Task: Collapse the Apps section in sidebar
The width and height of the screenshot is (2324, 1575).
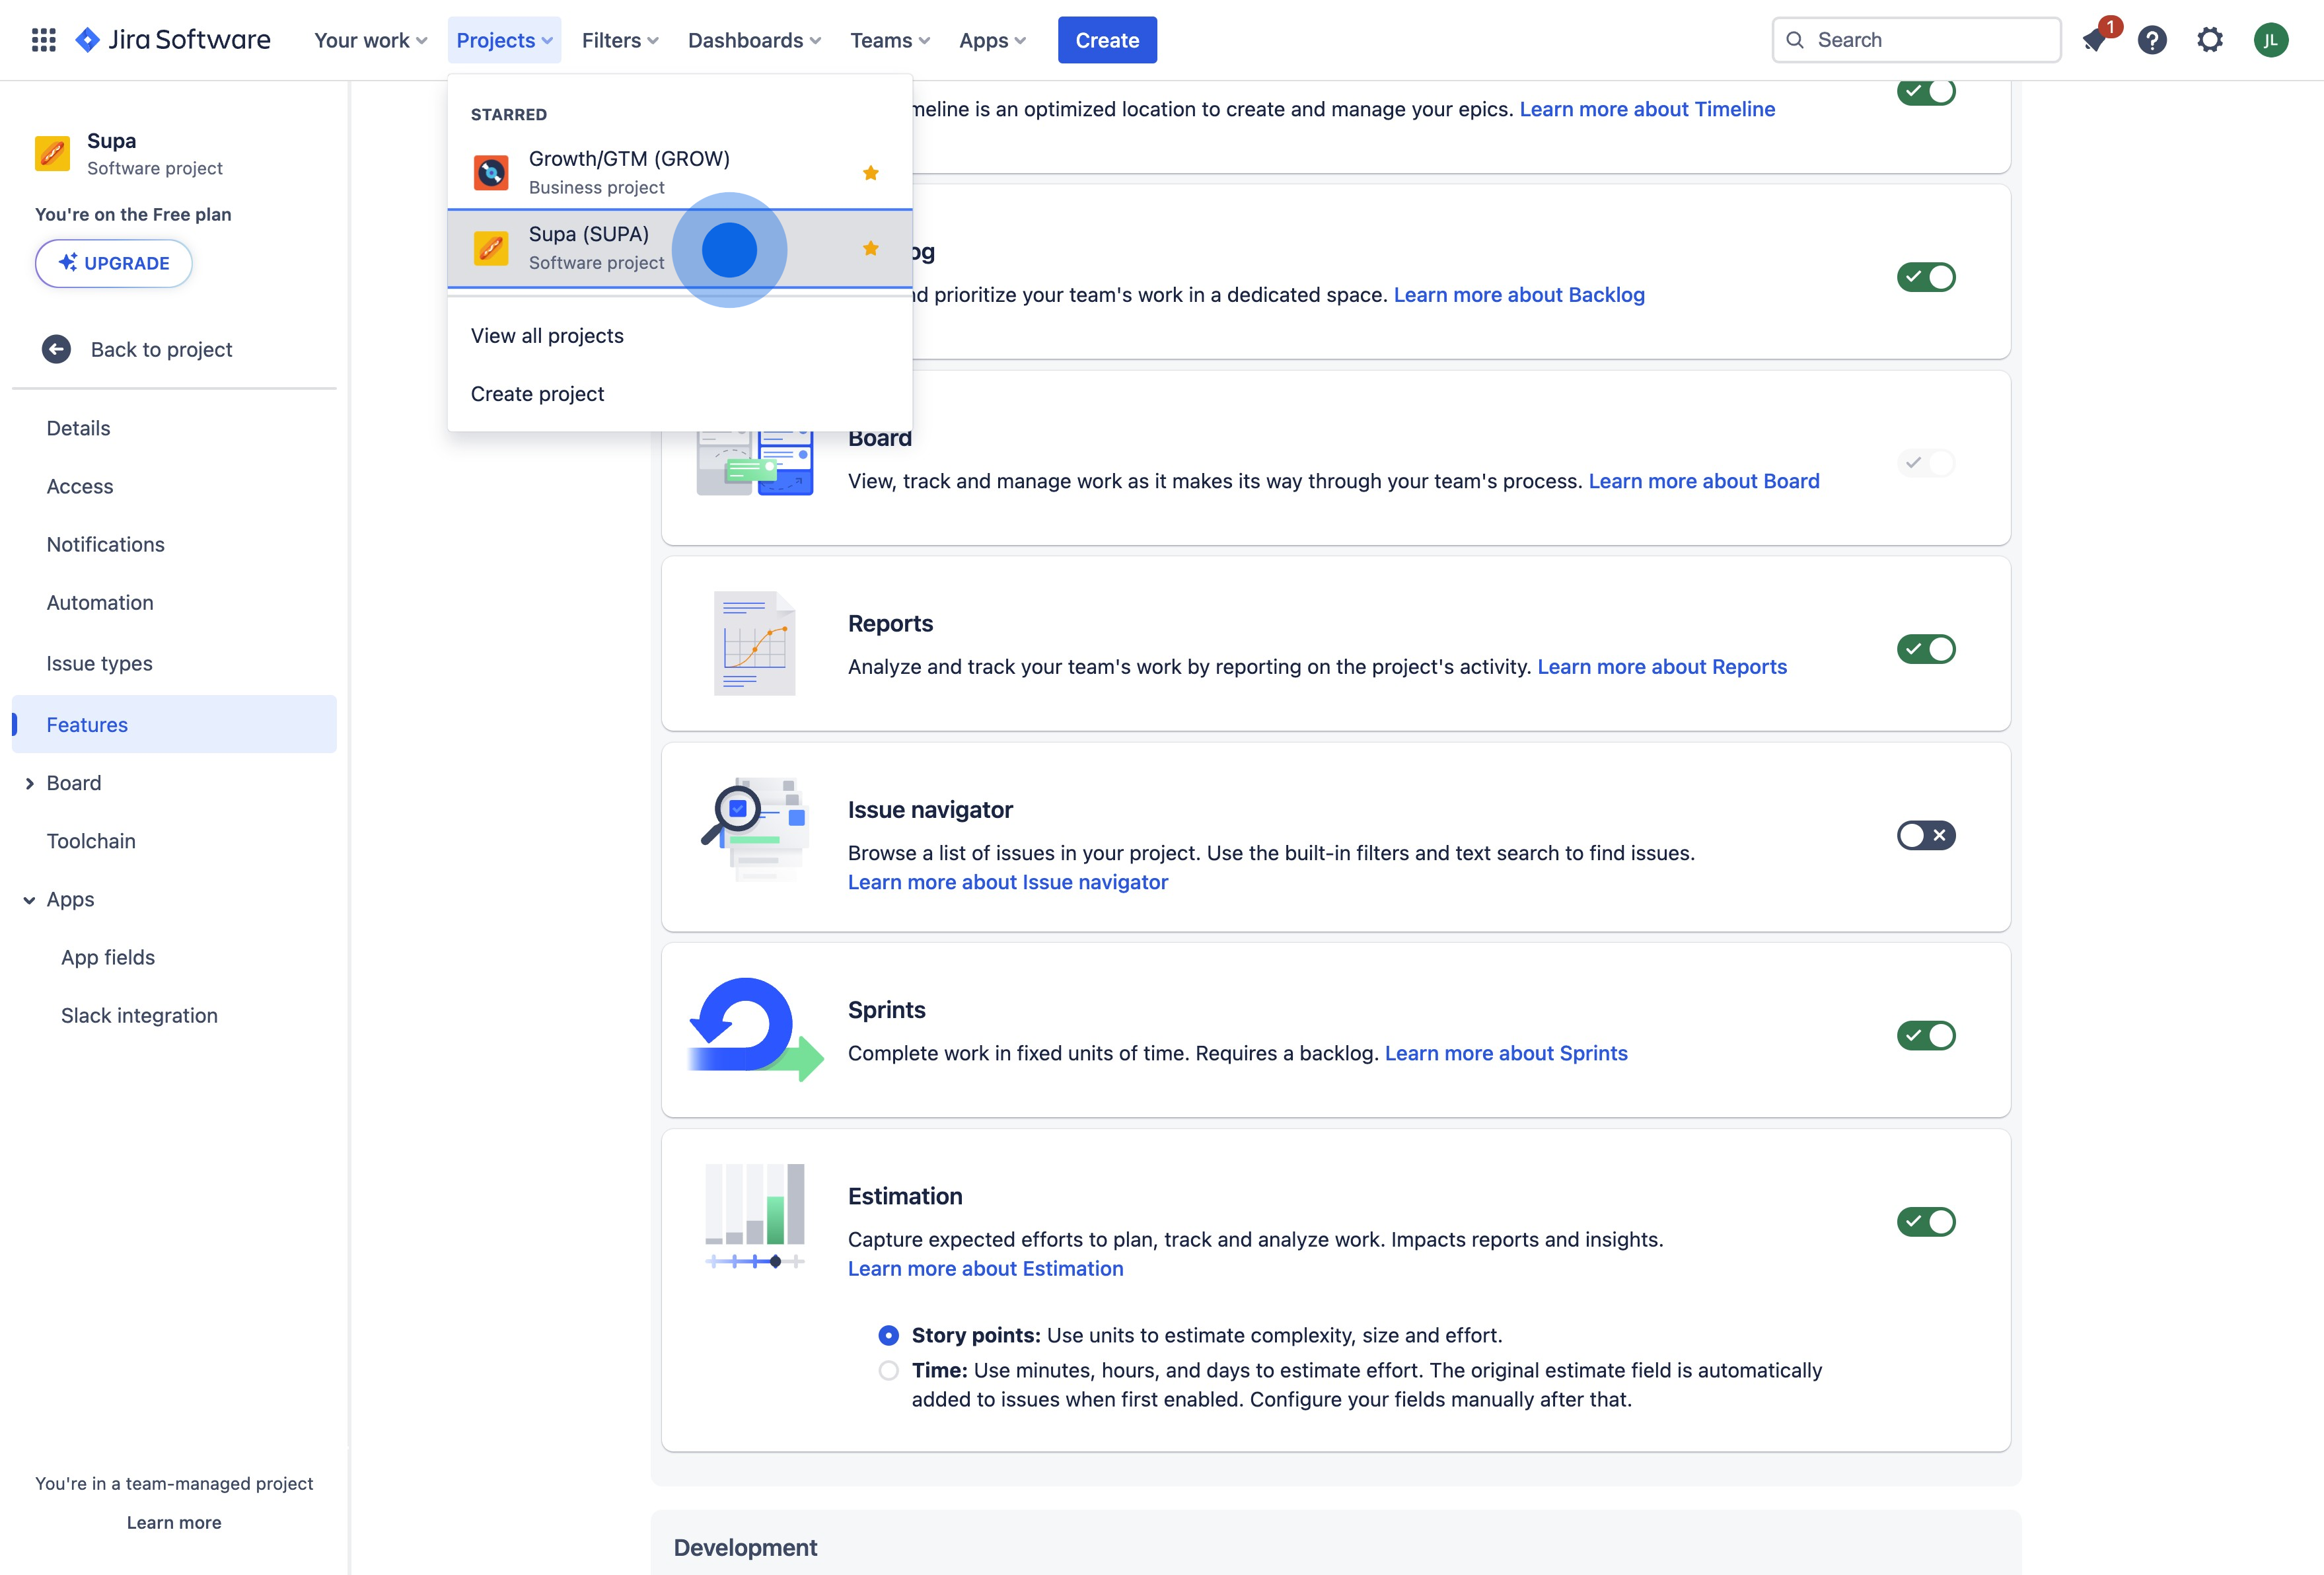Action: tap(29, 899)
